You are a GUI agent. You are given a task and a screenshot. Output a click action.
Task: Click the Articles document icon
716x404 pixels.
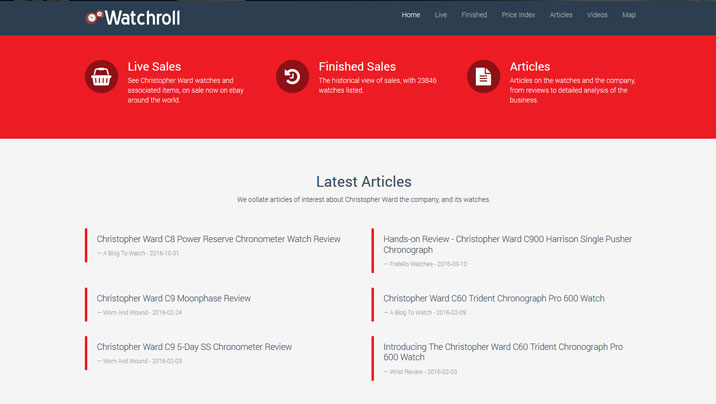pos(484,77)
